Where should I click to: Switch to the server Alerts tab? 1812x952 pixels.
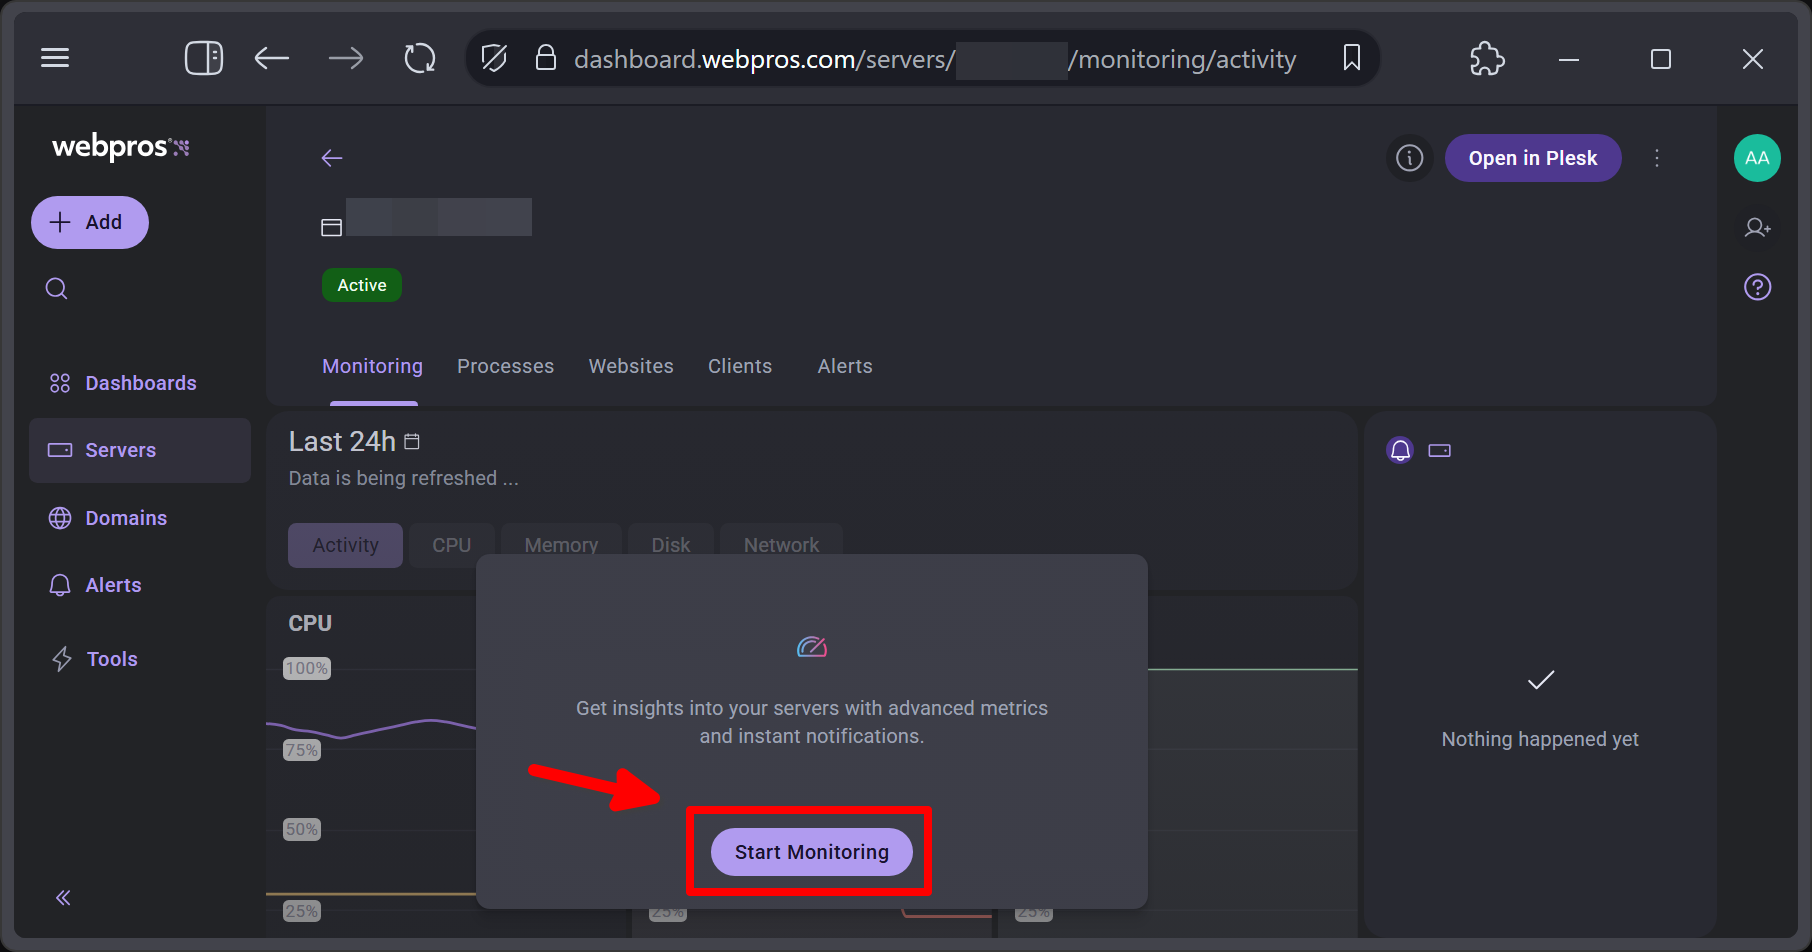tap(845, 366)
